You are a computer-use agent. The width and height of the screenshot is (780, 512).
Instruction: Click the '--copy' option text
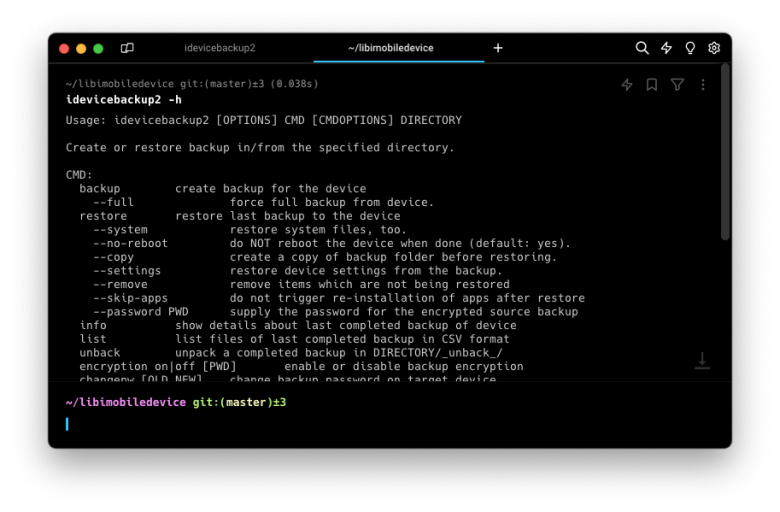(x=113, y=257)
